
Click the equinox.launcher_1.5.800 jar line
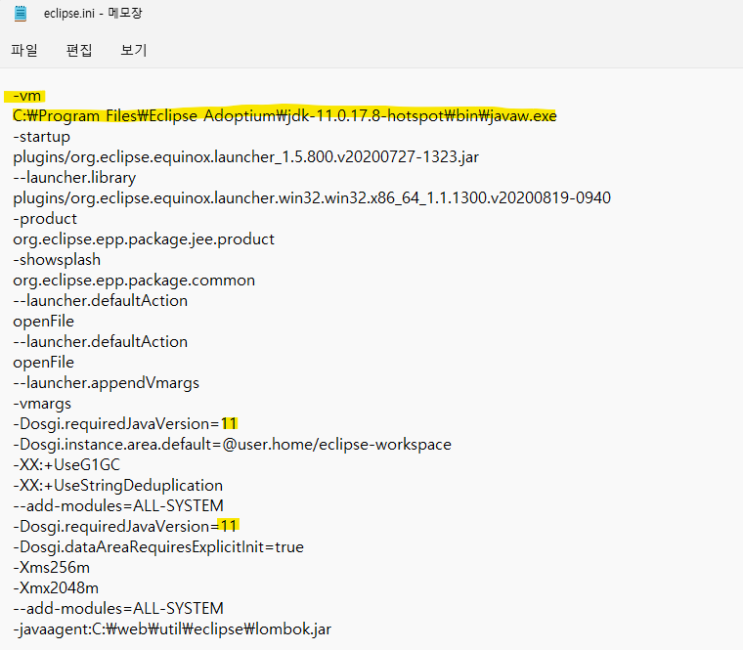tap(246, 157)
